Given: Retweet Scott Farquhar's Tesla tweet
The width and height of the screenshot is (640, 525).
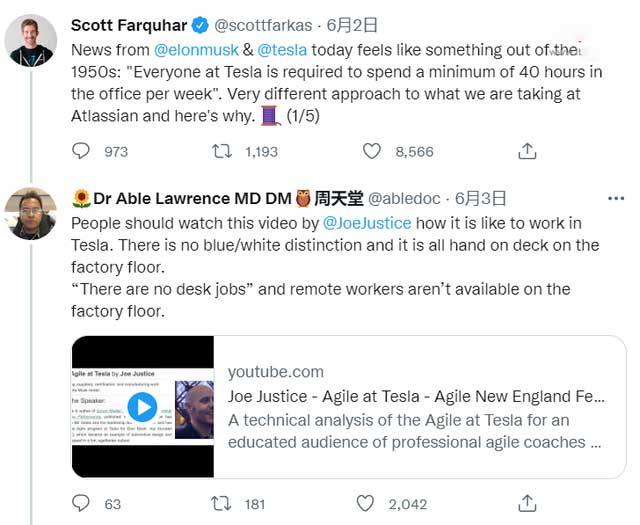Looking at the screenshot, I should tap(222, 151).
